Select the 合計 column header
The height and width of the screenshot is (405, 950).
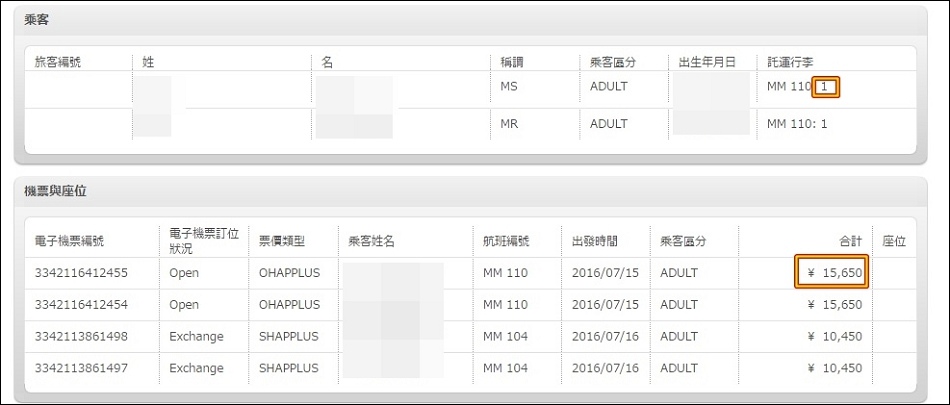click(x=851, y=241)
